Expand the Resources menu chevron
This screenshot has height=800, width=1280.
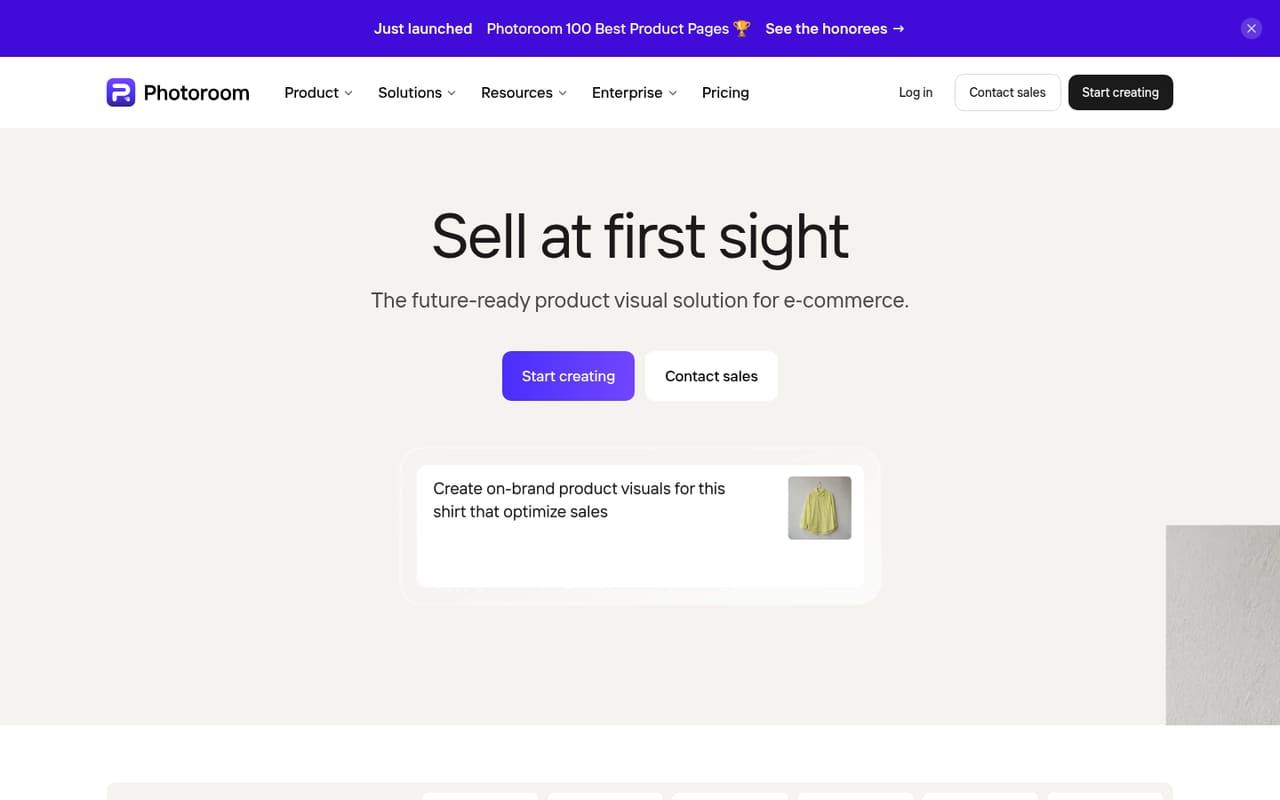click(x=563, y=93)
